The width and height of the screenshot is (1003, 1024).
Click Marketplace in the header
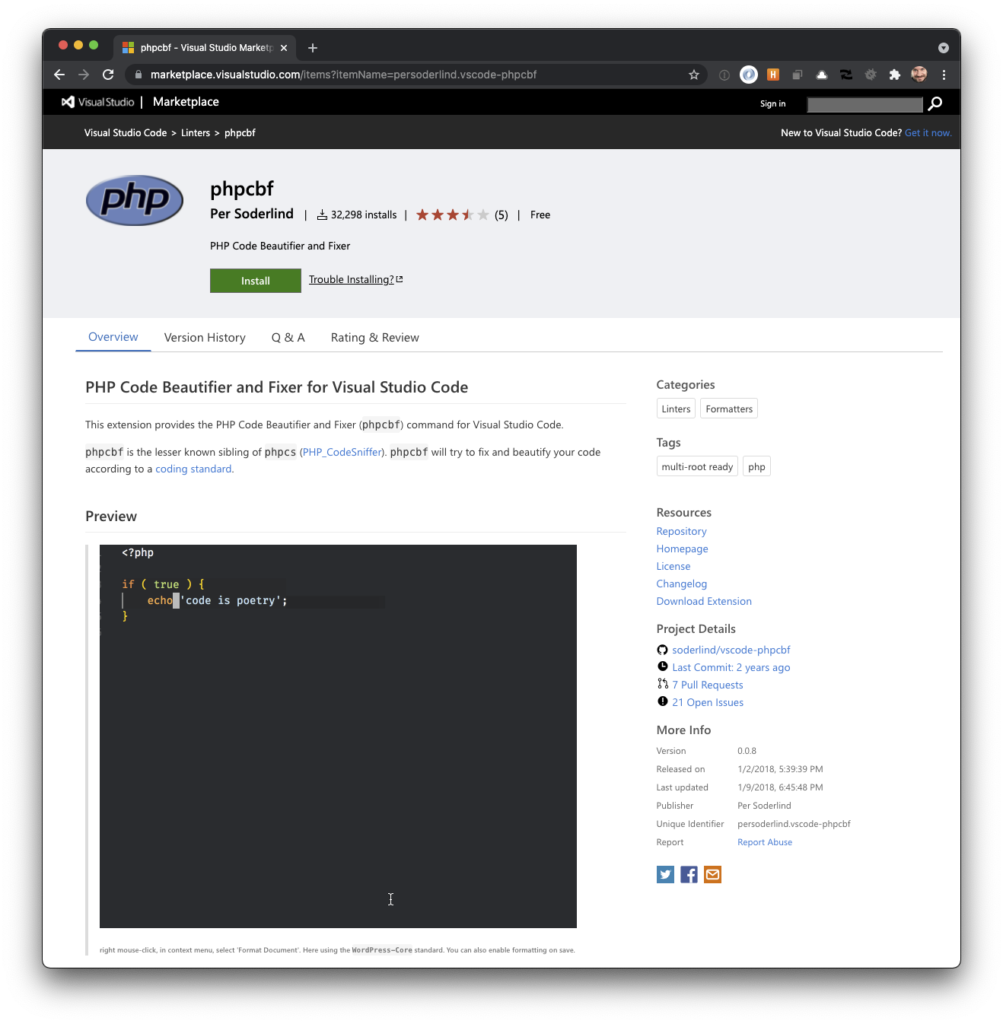coord(185,102)
